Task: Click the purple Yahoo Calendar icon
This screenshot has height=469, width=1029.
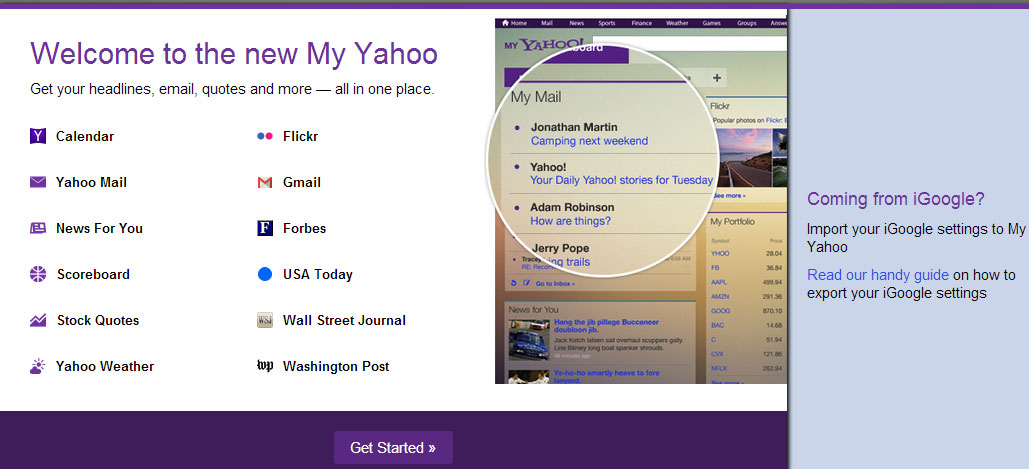Action: 38,136
